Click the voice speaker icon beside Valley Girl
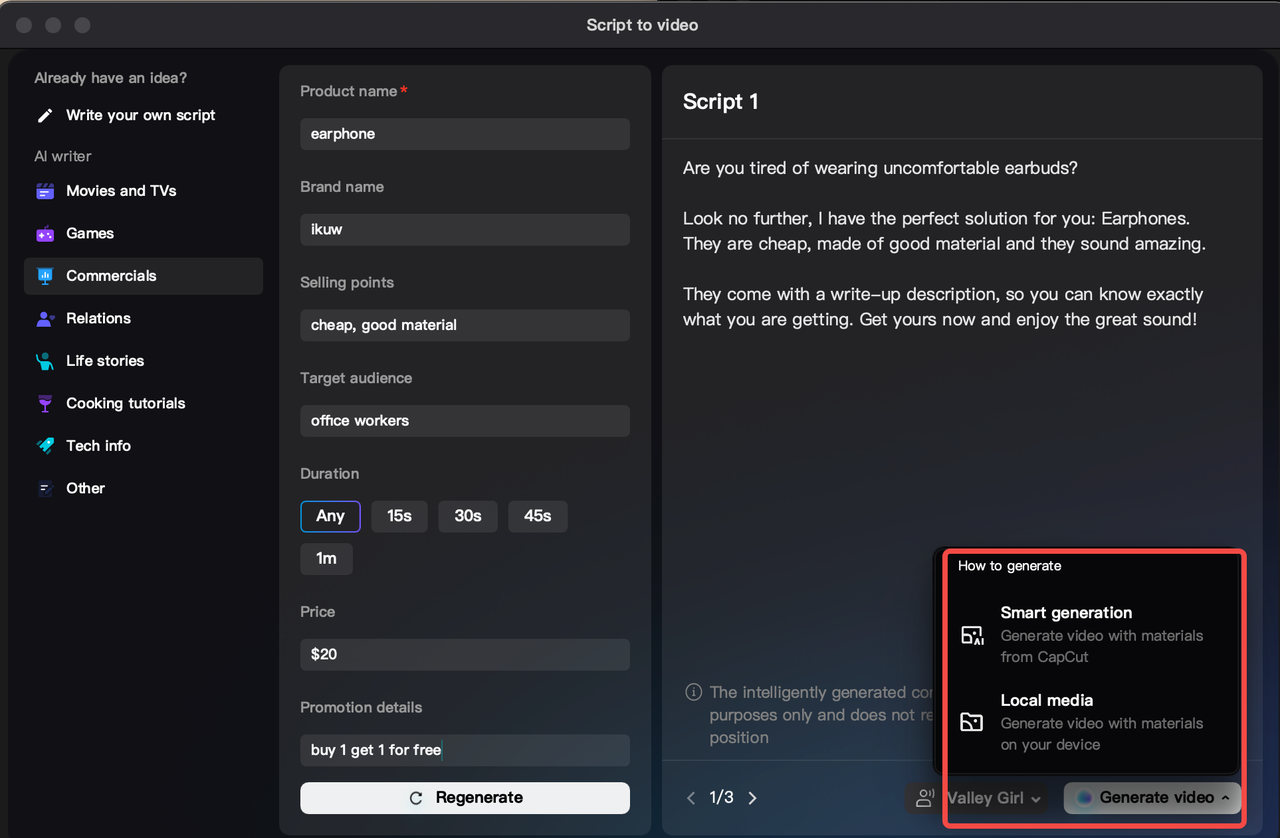Viewport: 1280px width, 838px height. [x=923, y=797]
